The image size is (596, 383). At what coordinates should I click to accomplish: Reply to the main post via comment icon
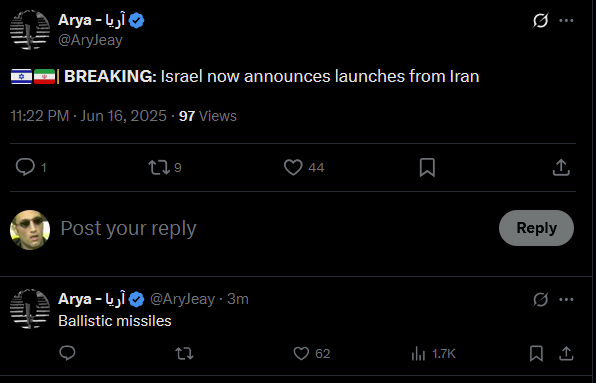(x=25, y=167)
